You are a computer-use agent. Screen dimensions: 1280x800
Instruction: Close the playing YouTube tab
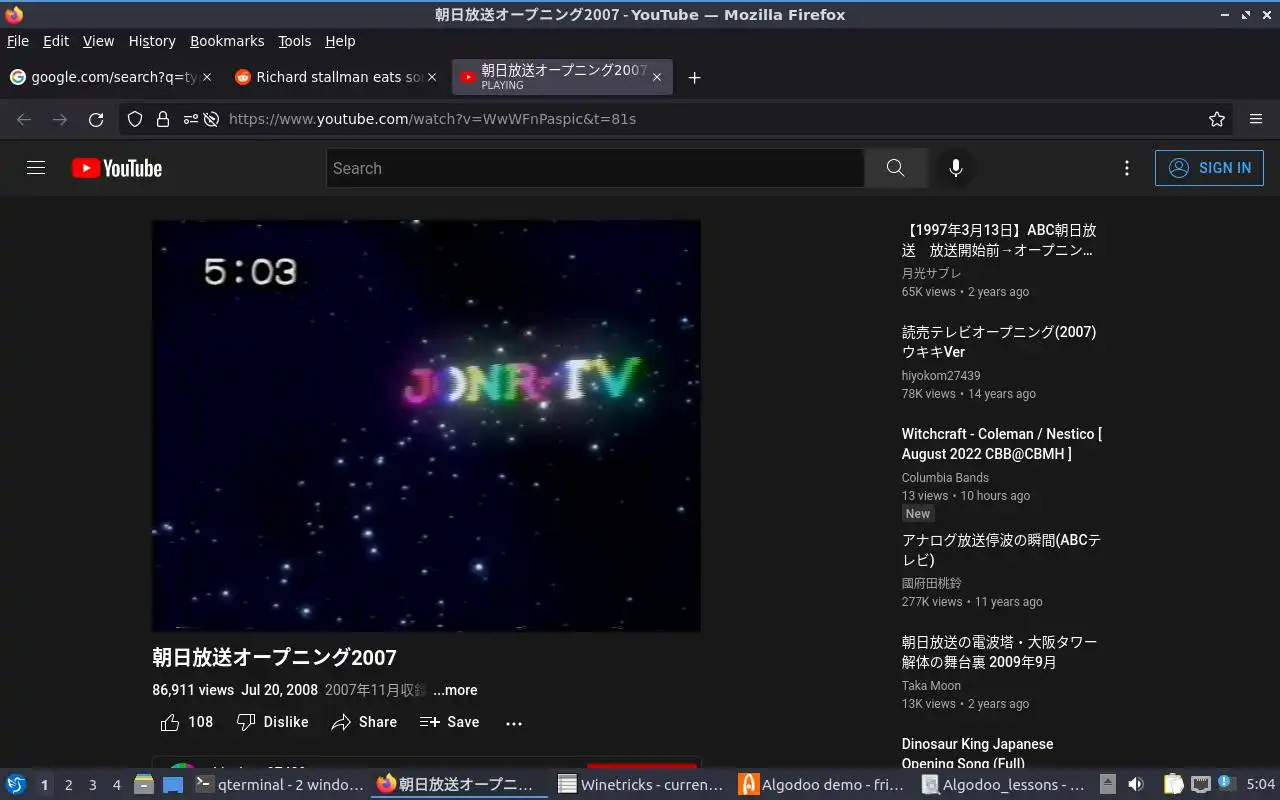pos(656,77)
